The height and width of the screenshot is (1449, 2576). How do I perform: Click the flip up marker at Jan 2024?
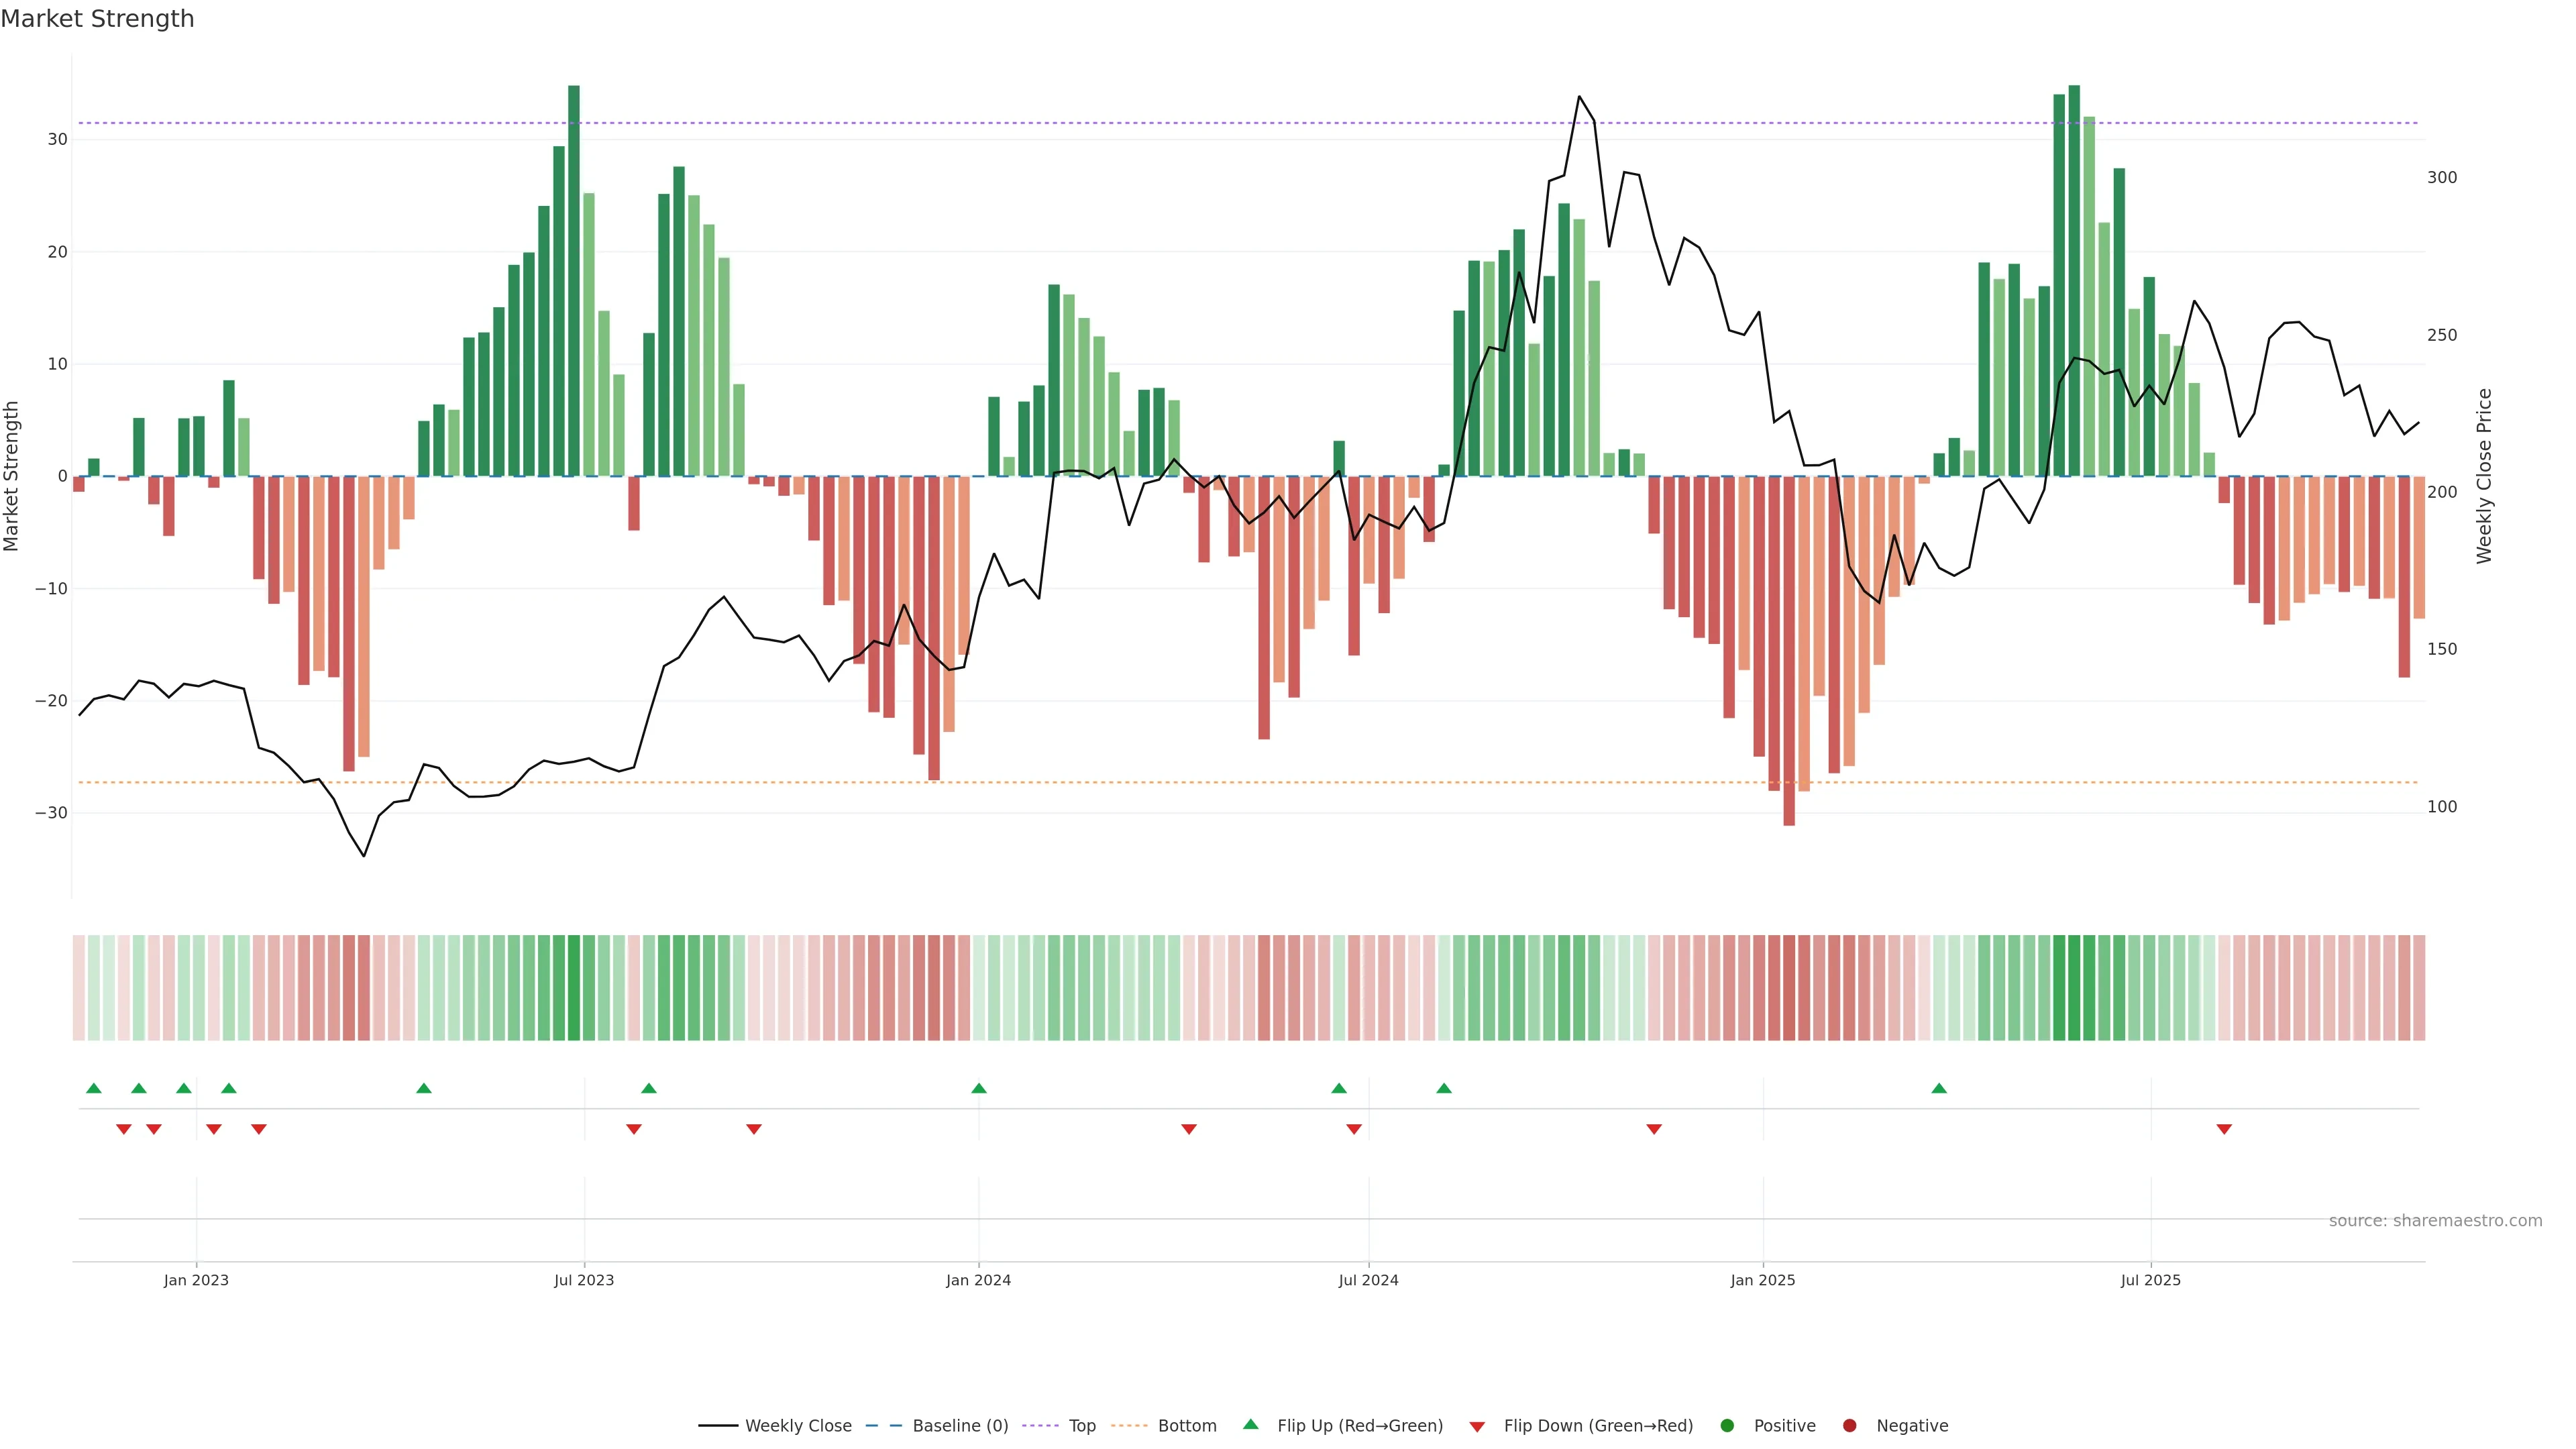coord(979,1088)
